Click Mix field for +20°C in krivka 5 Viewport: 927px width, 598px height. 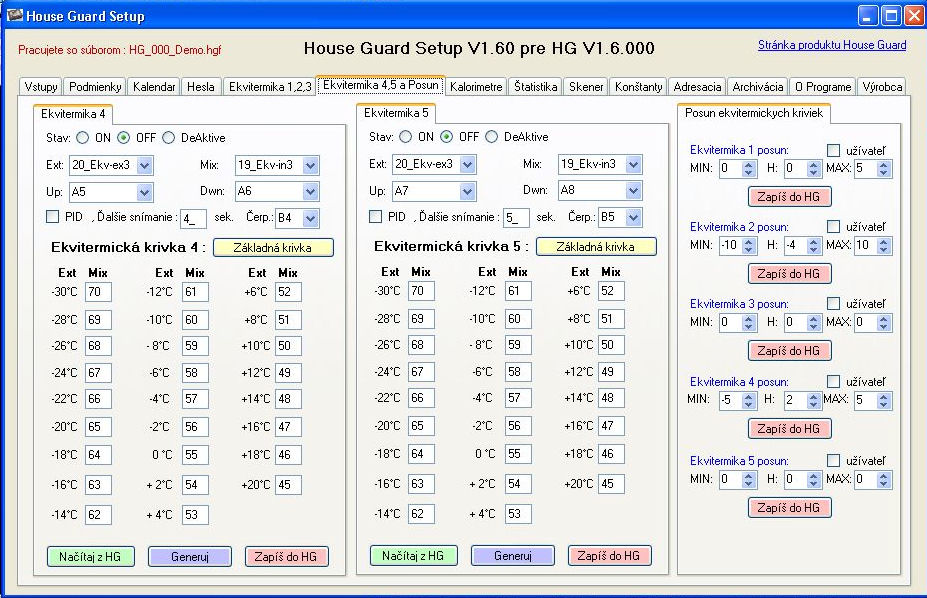[x=611, y=484]
